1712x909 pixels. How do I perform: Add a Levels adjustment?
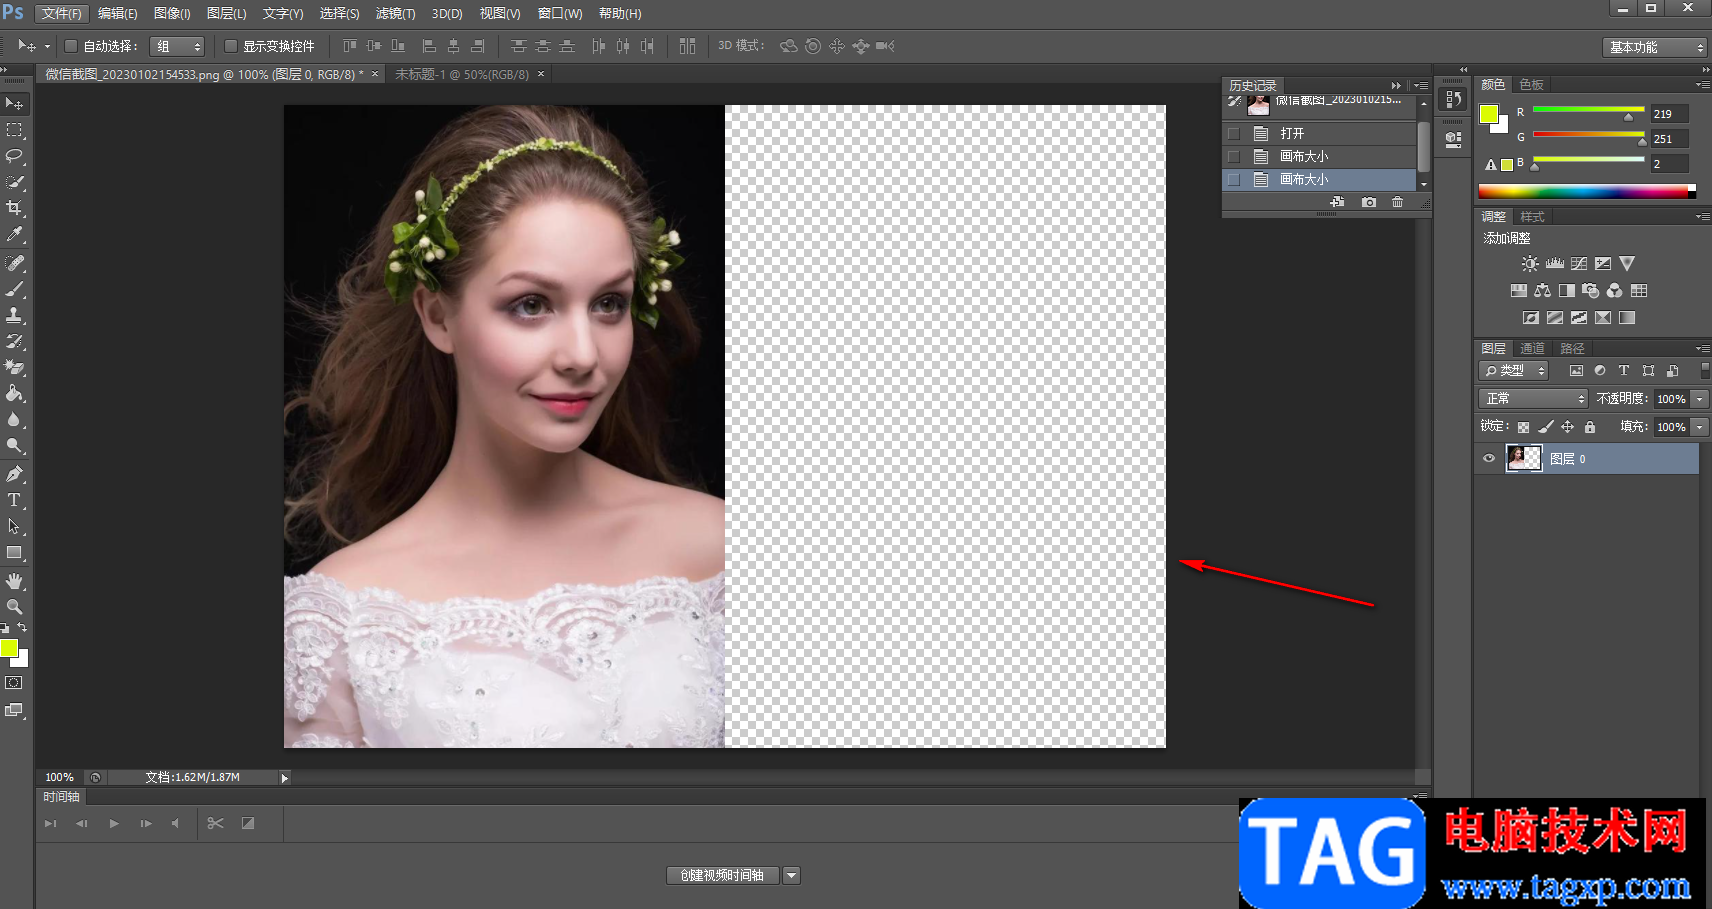1554,264
